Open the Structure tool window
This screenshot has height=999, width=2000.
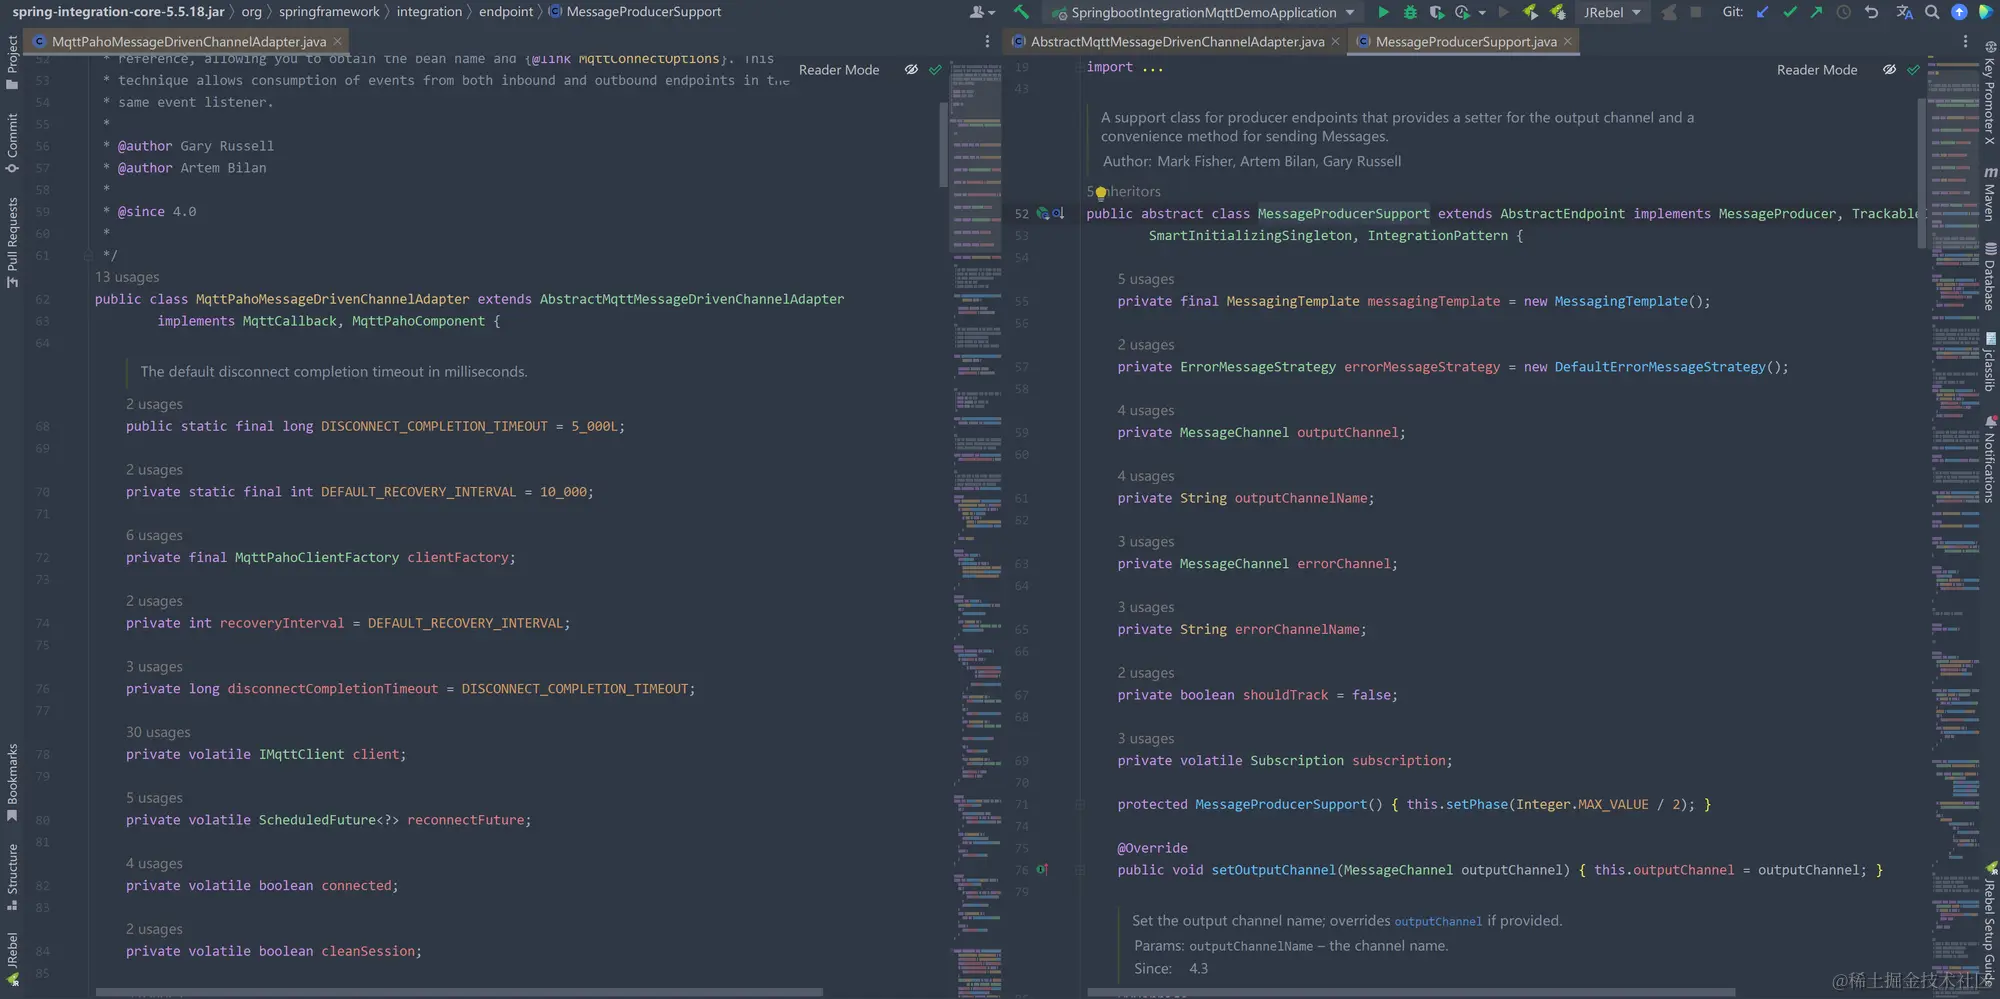click(12, 877)
